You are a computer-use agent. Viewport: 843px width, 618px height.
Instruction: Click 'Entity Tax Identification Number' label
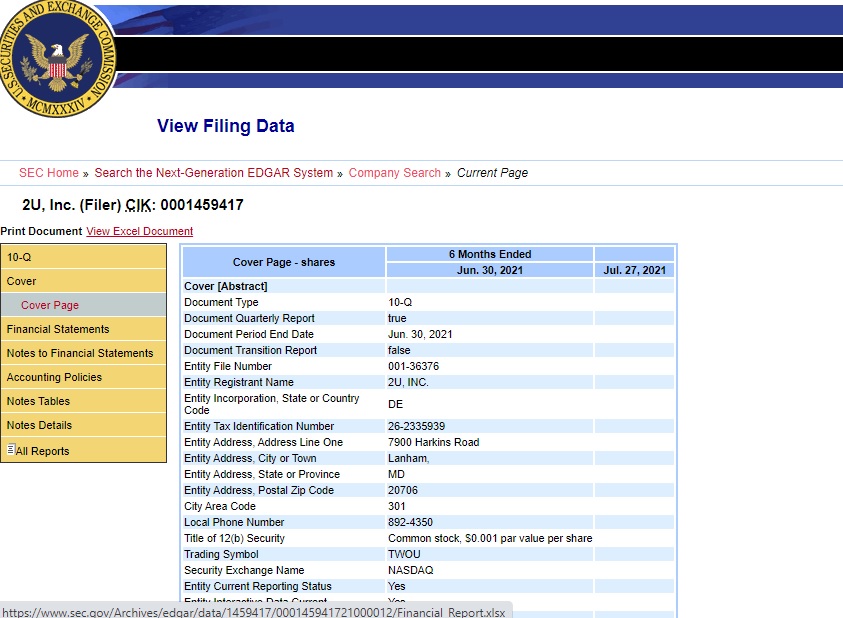[x=259, y=426]
